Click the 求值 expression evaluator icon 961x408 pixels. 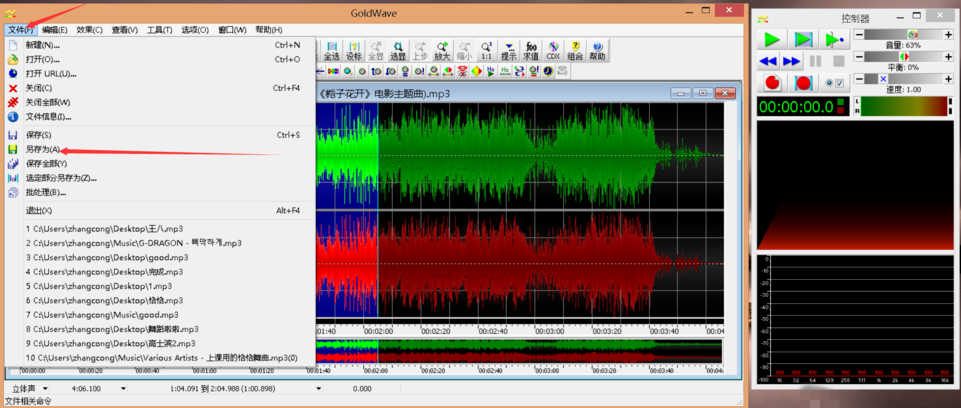pyautogui.click(x=530, y=51)
